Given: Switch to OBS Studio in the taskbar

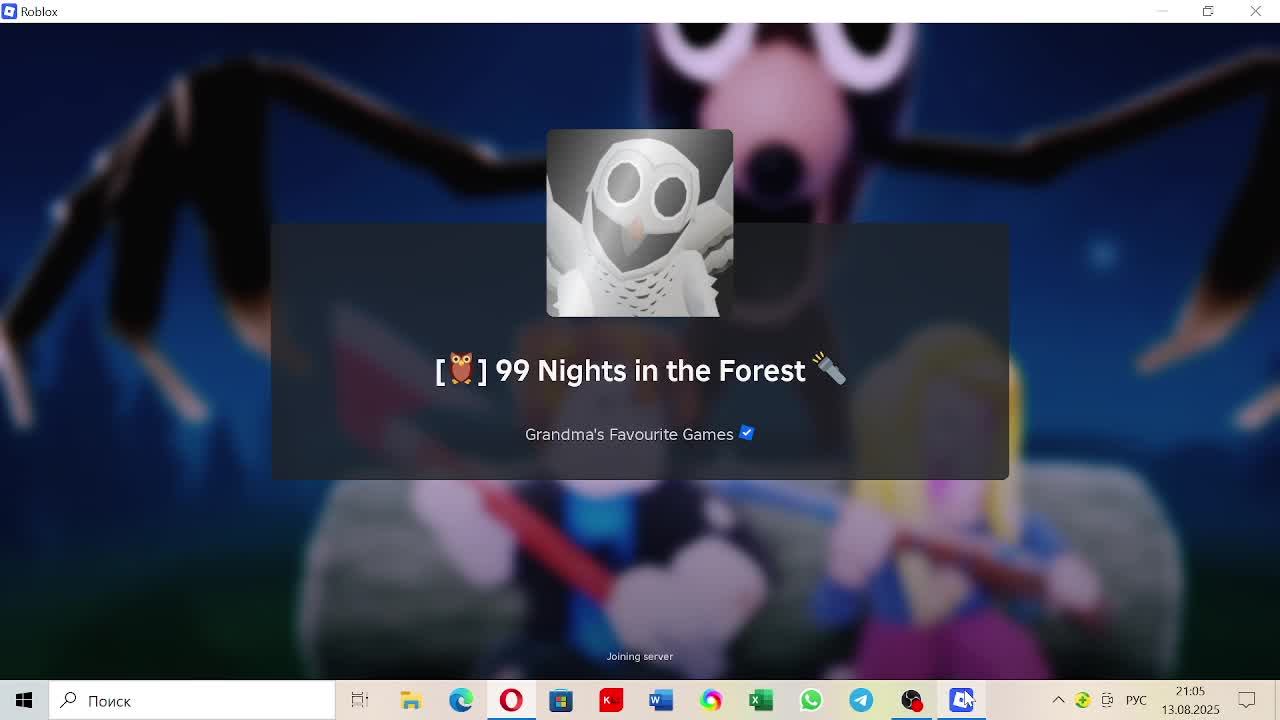Looking at the screenshot, I should click(911, 700).
